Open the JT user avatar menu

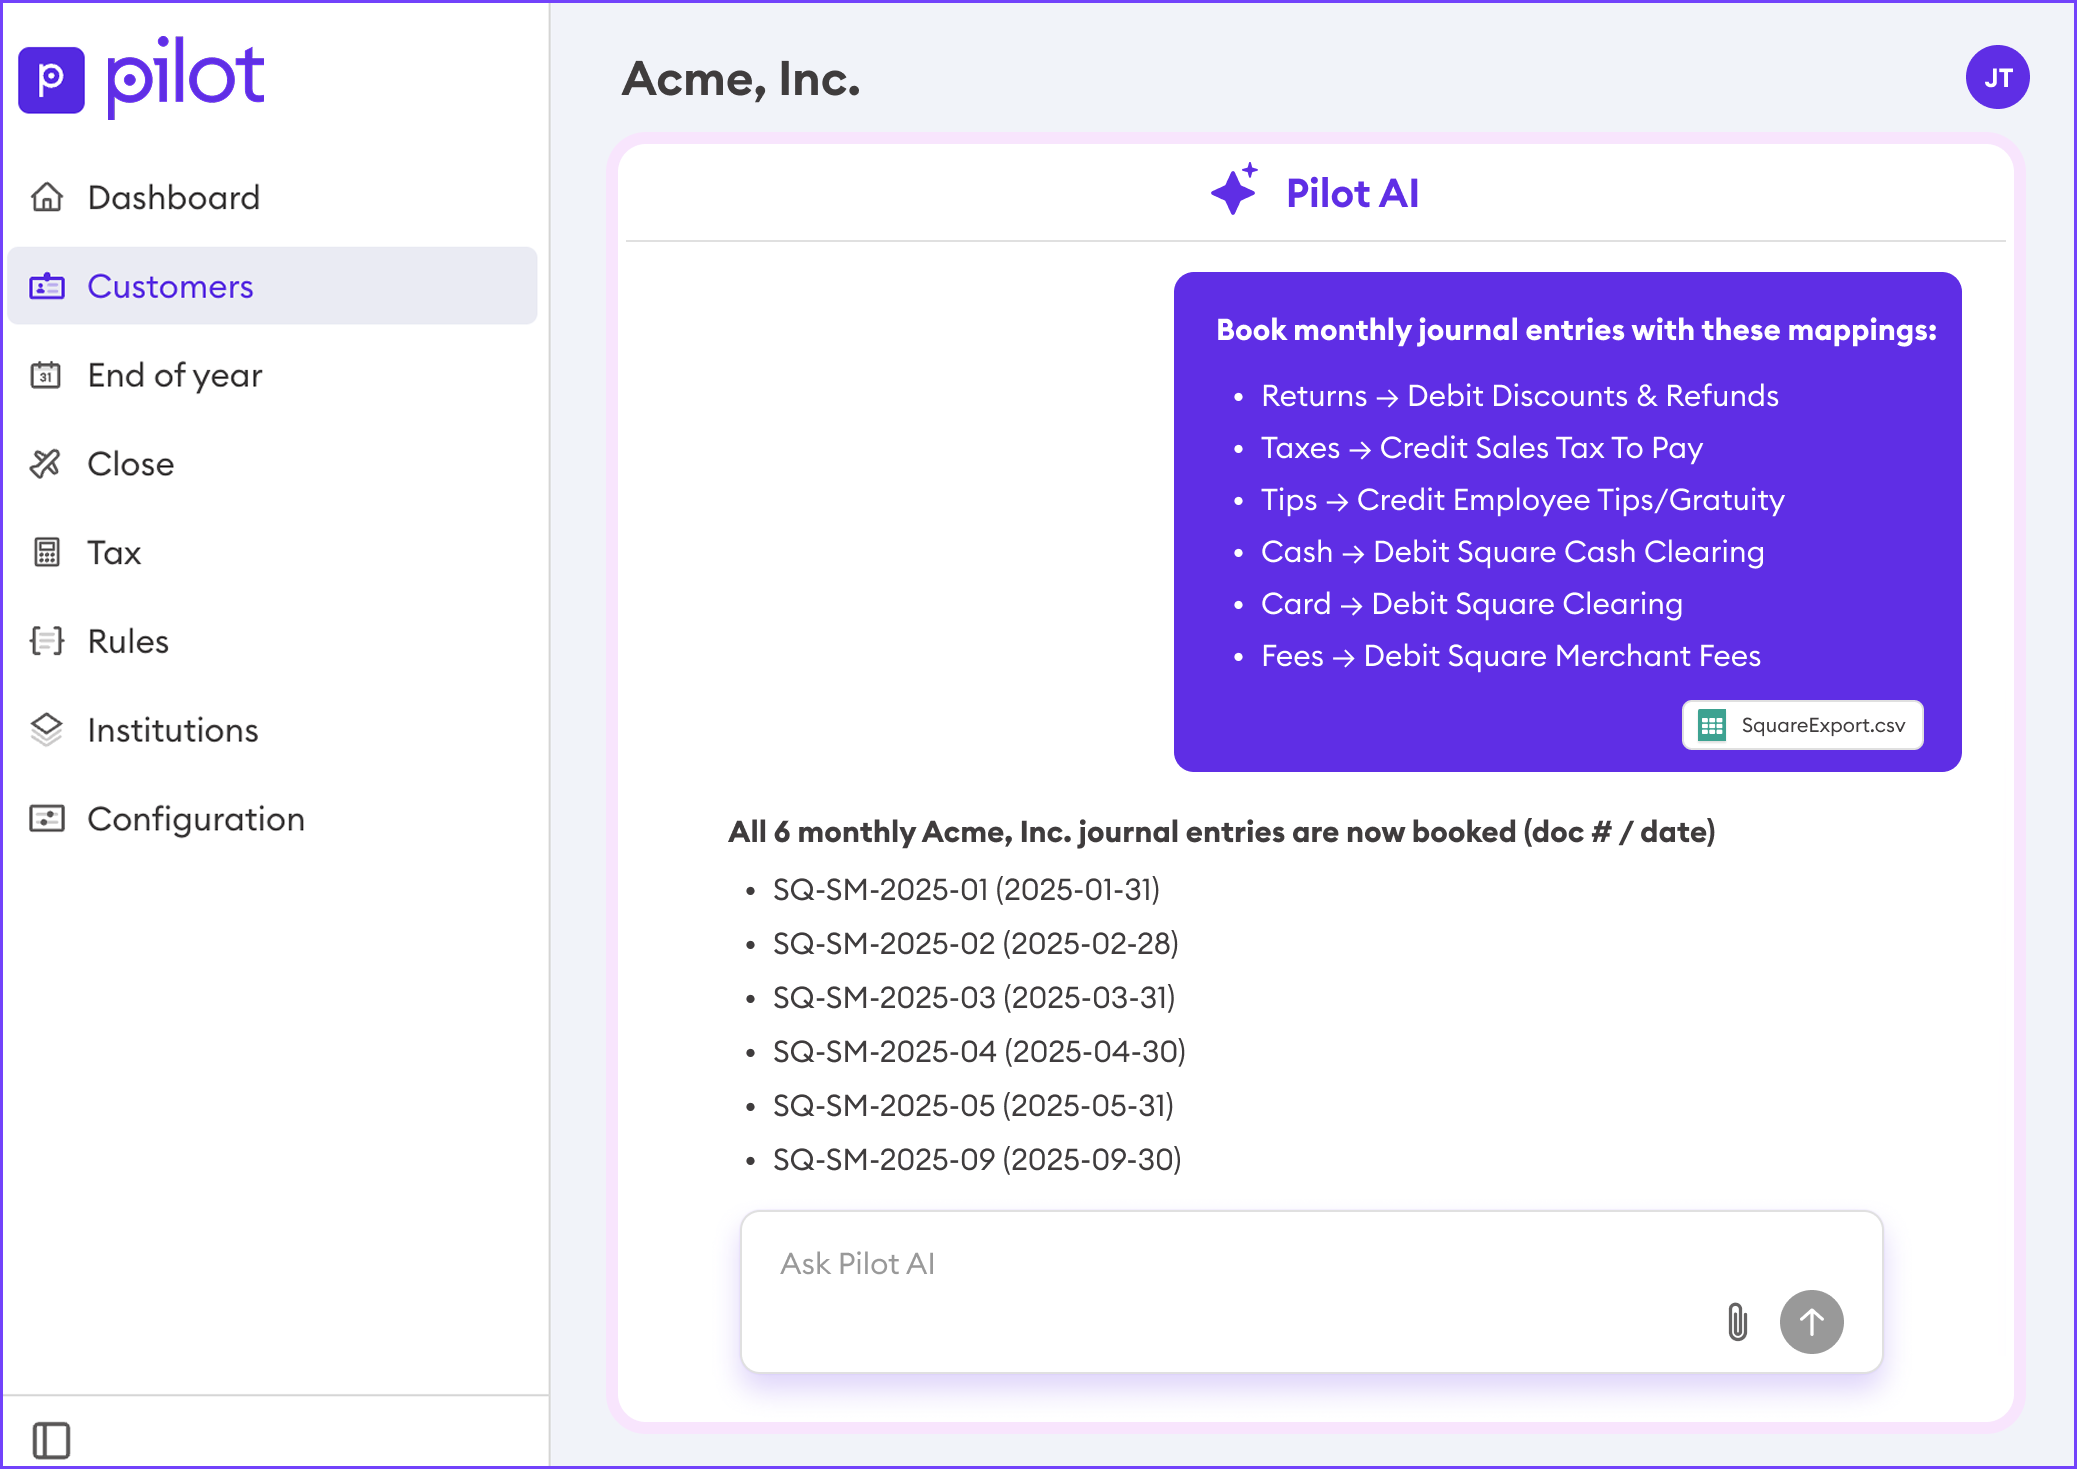[1996, 78]
